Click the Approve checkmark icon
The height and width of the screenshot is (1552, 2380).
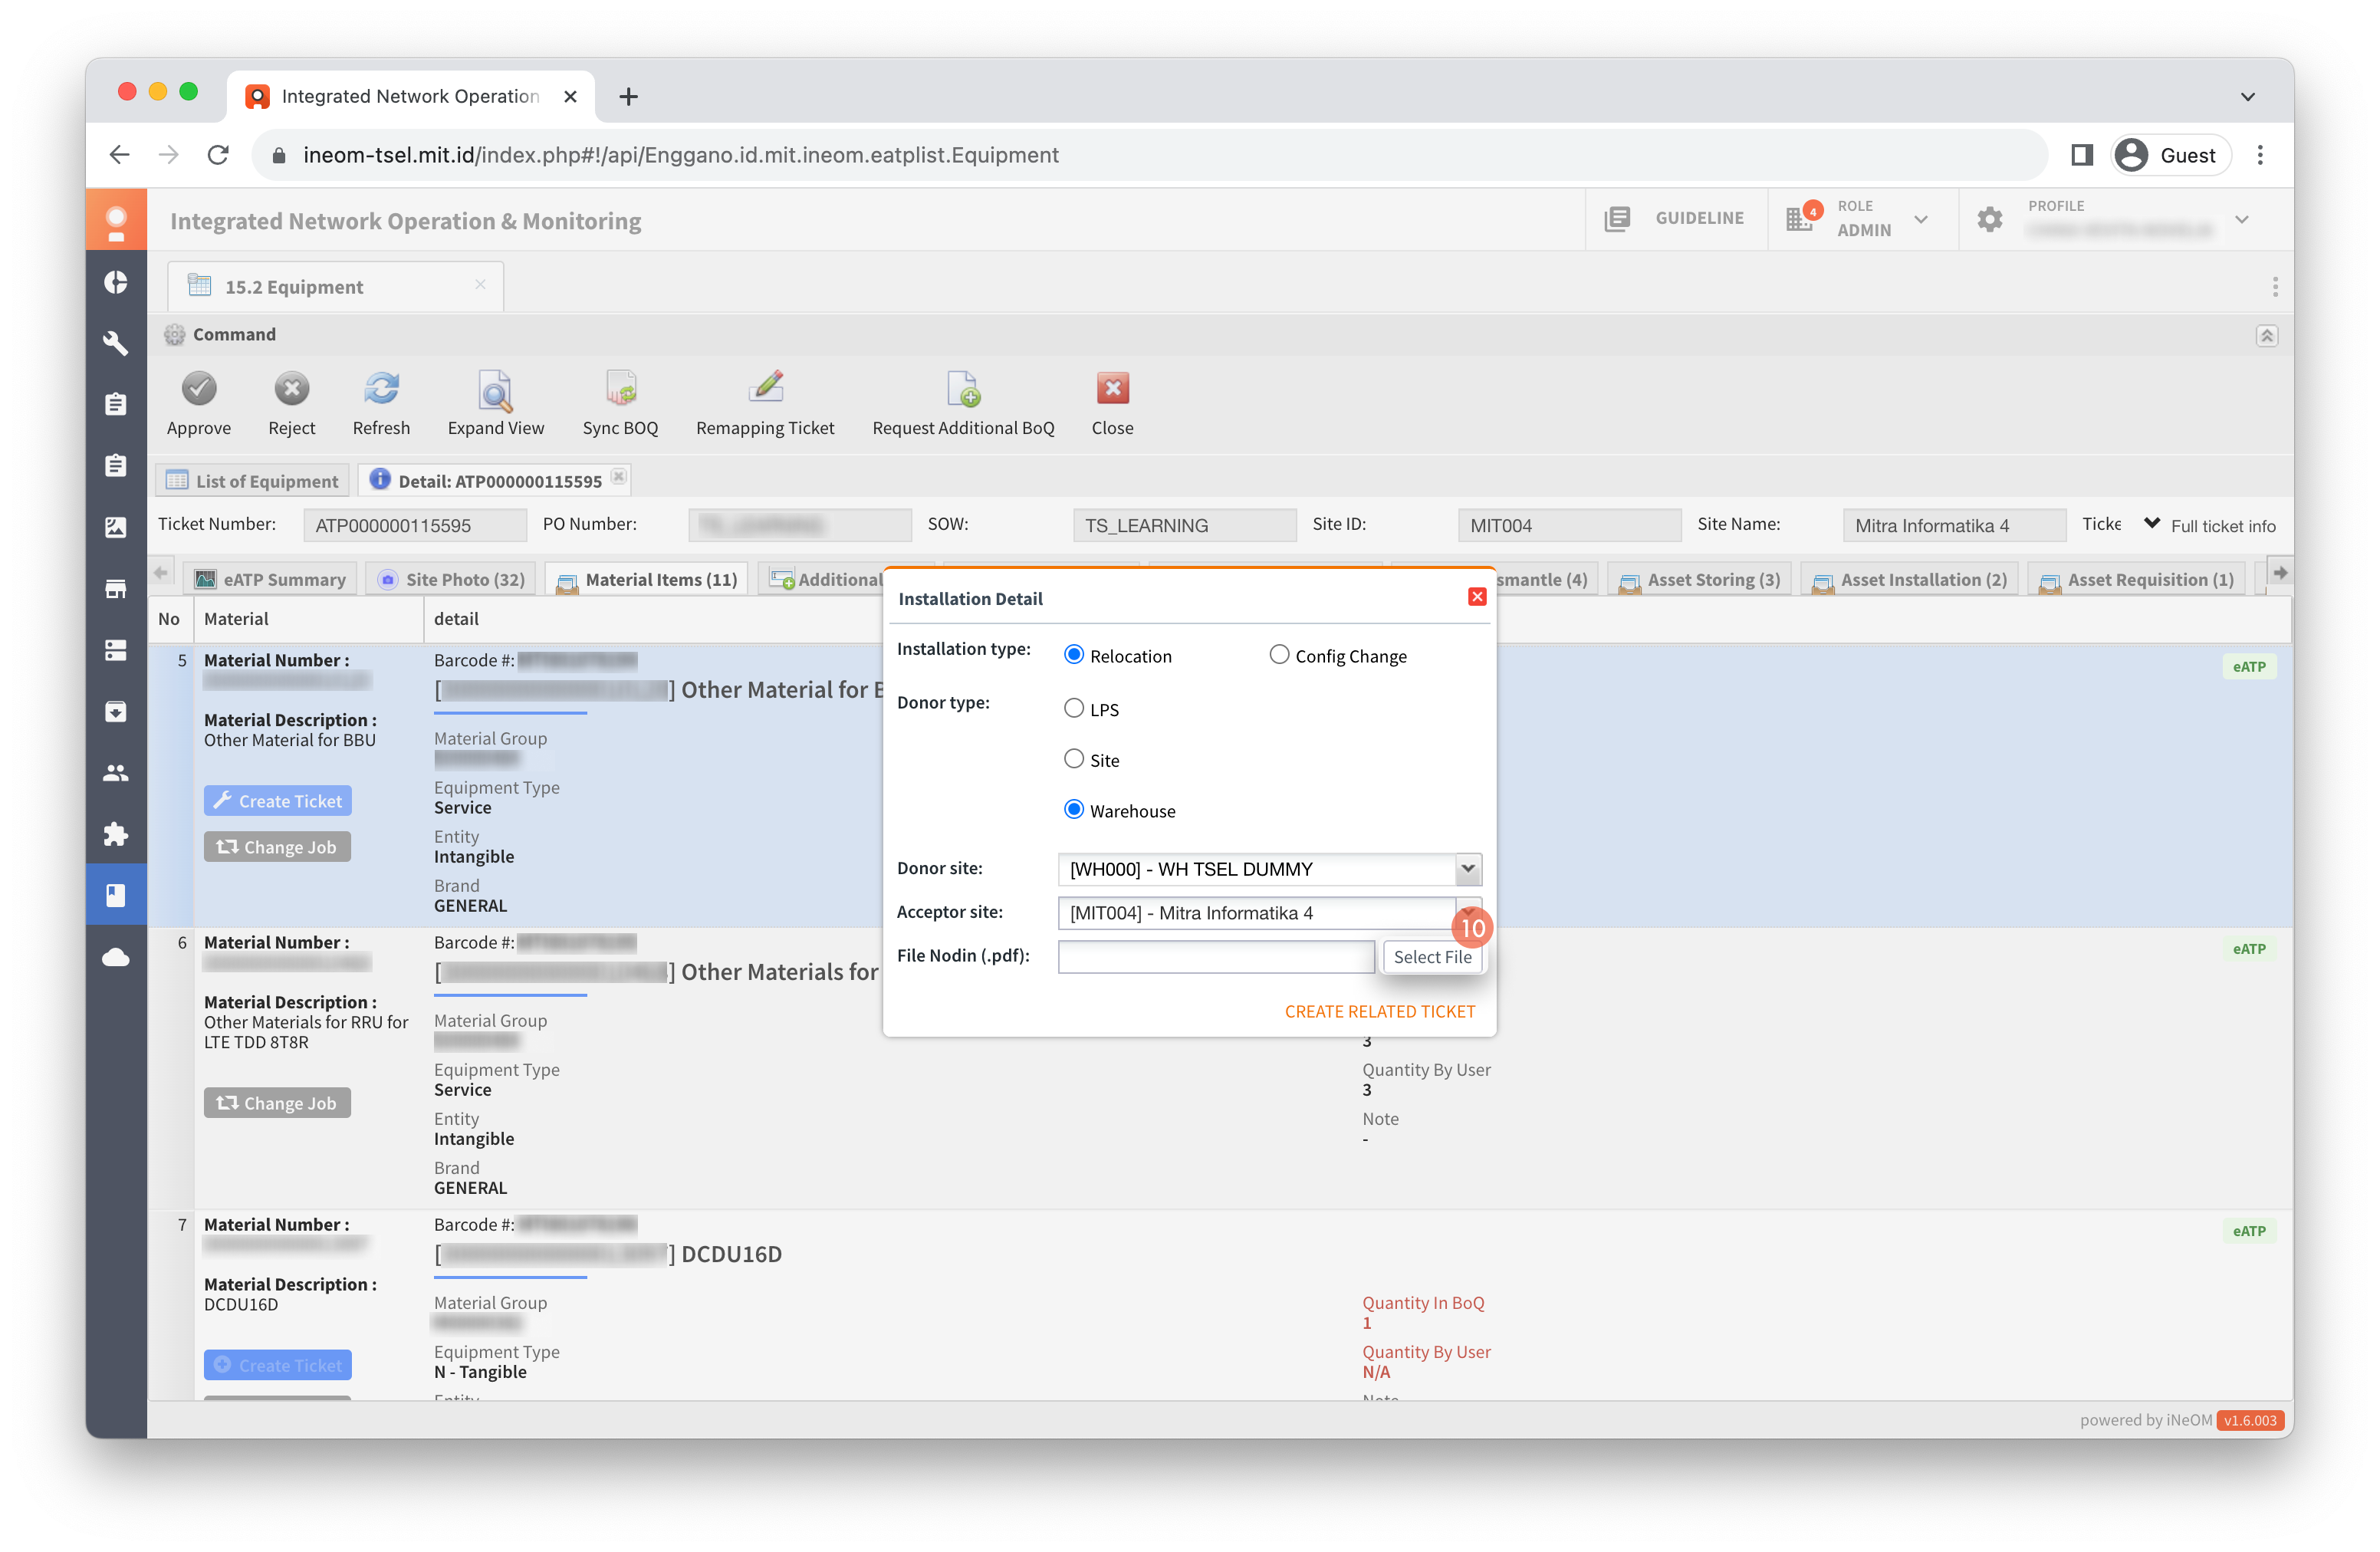click(x=198, y=388)
